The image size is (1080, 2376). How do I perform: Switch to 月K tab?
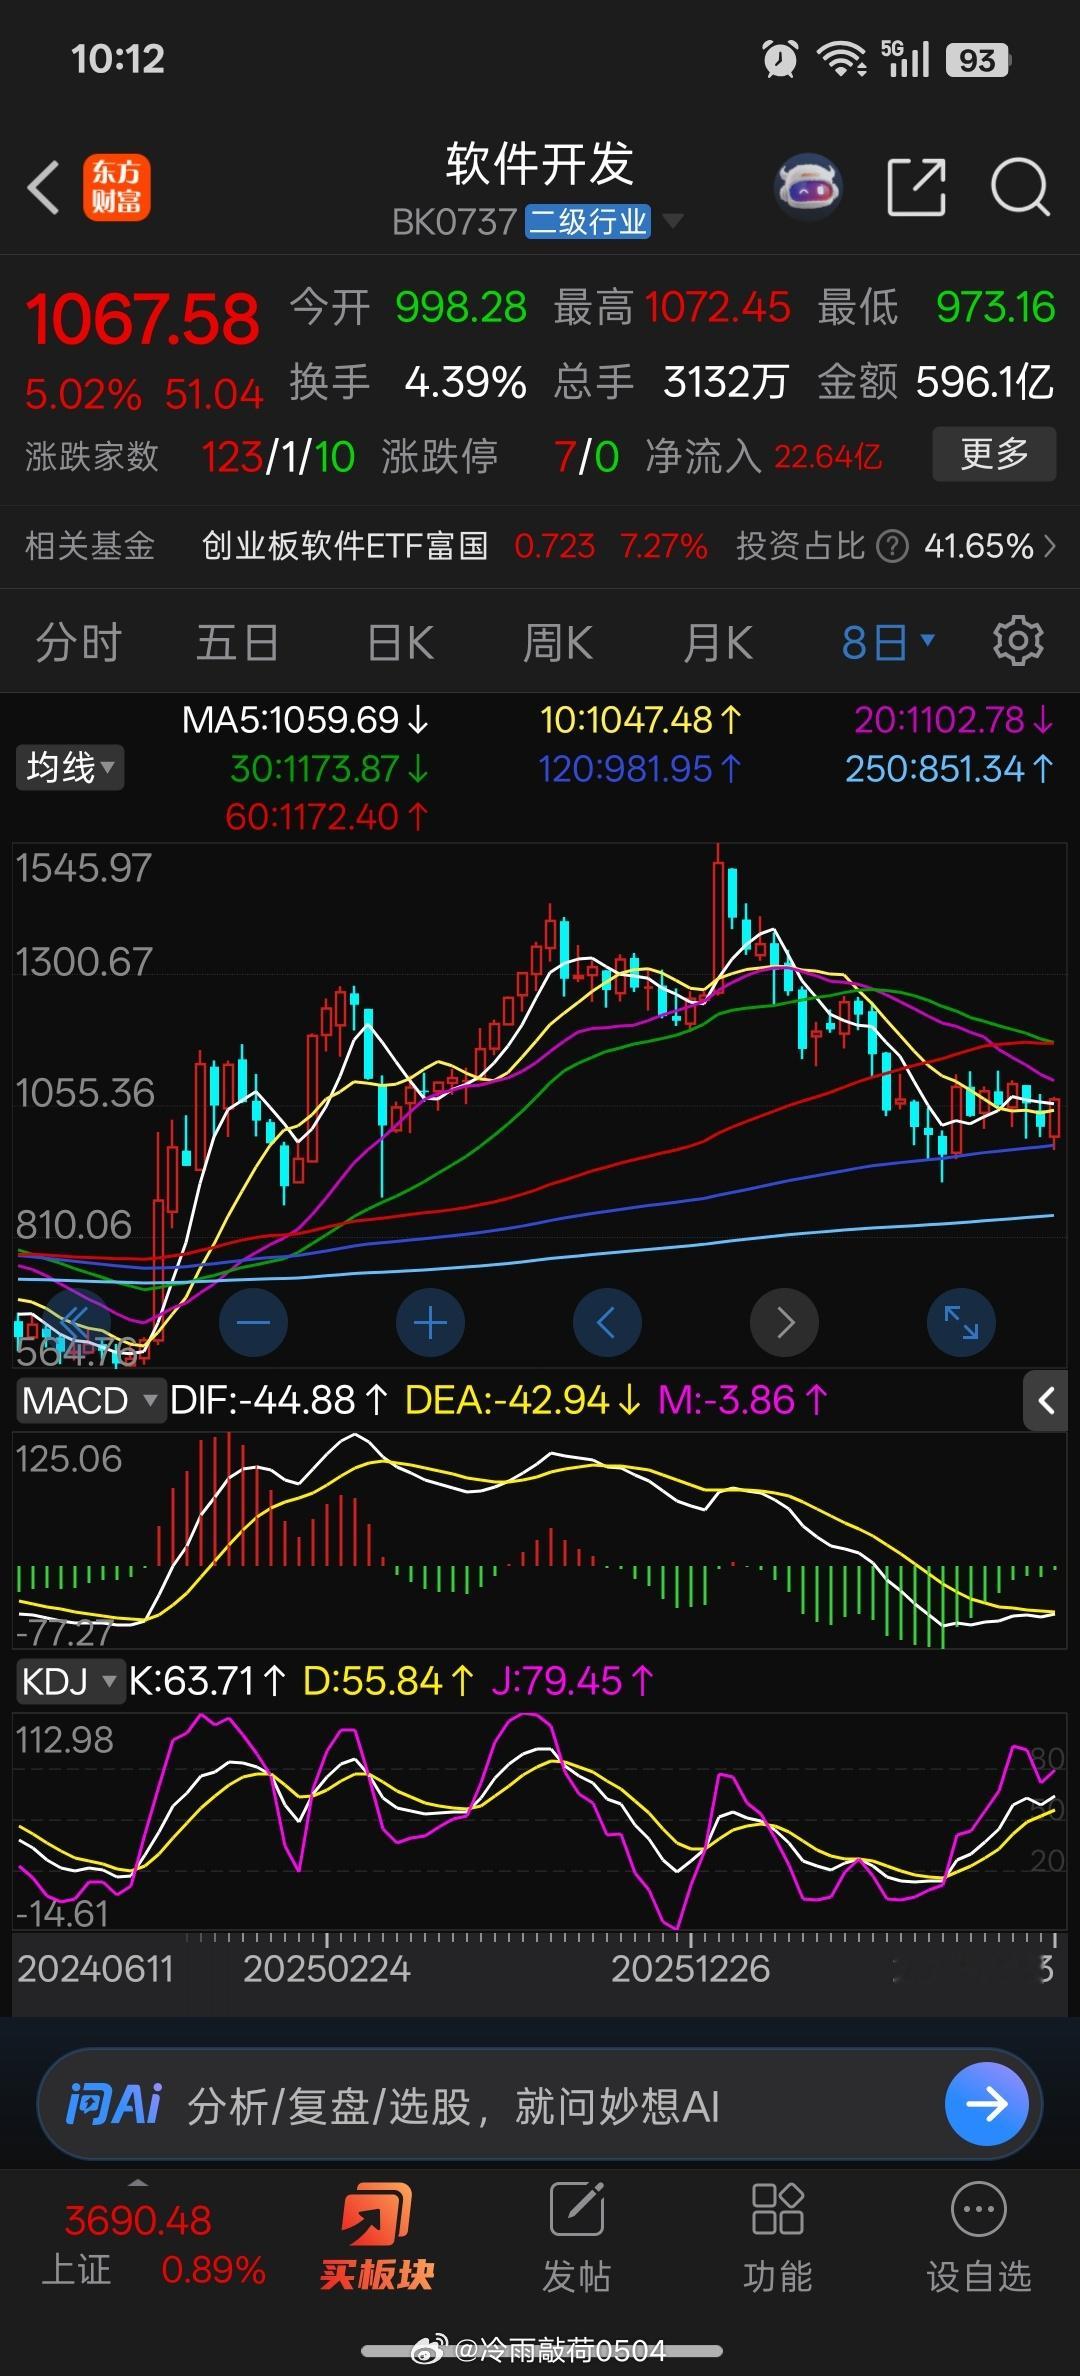(x=717, y=642)
